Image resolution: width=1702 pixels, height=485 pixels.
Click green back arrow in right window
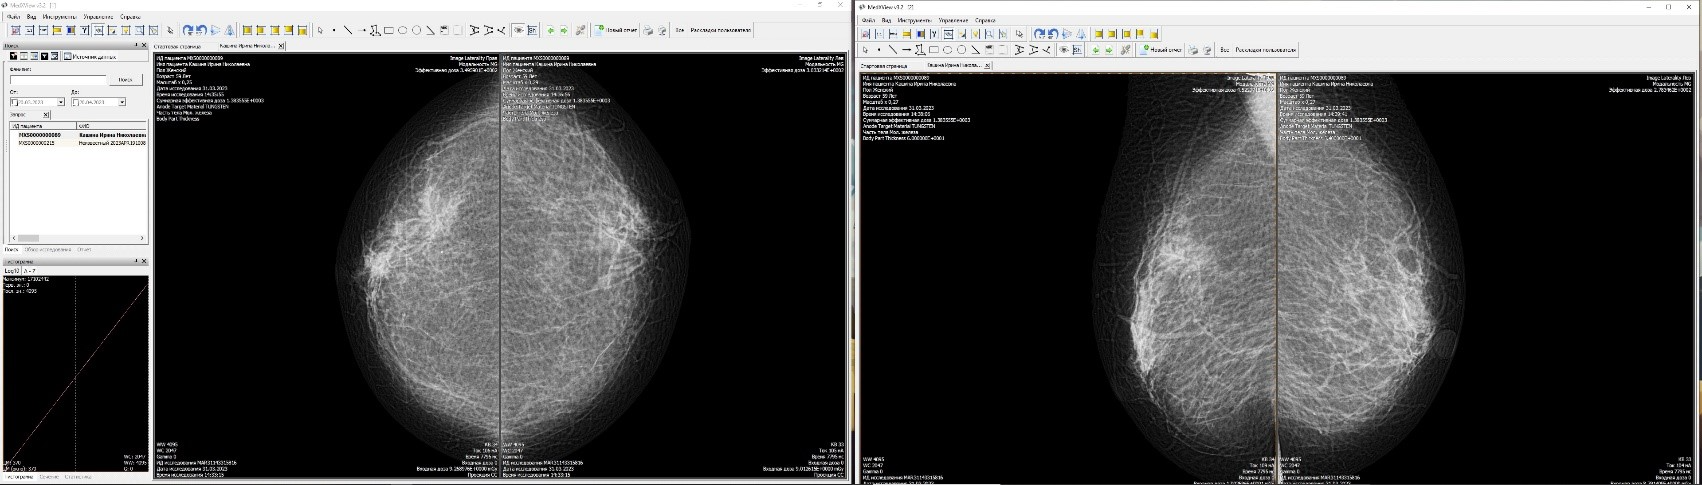point(1095,50)
